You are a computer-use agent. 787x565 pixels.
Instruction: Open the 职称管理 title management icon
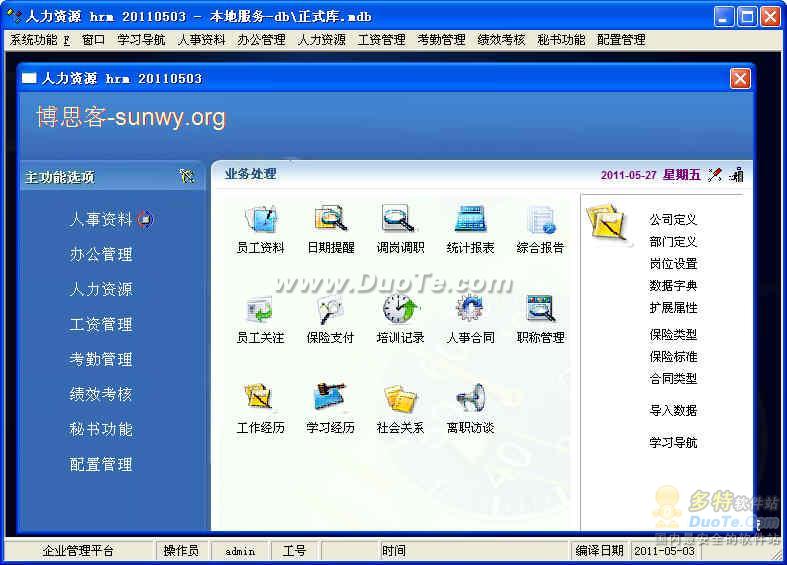pos(541,309)
